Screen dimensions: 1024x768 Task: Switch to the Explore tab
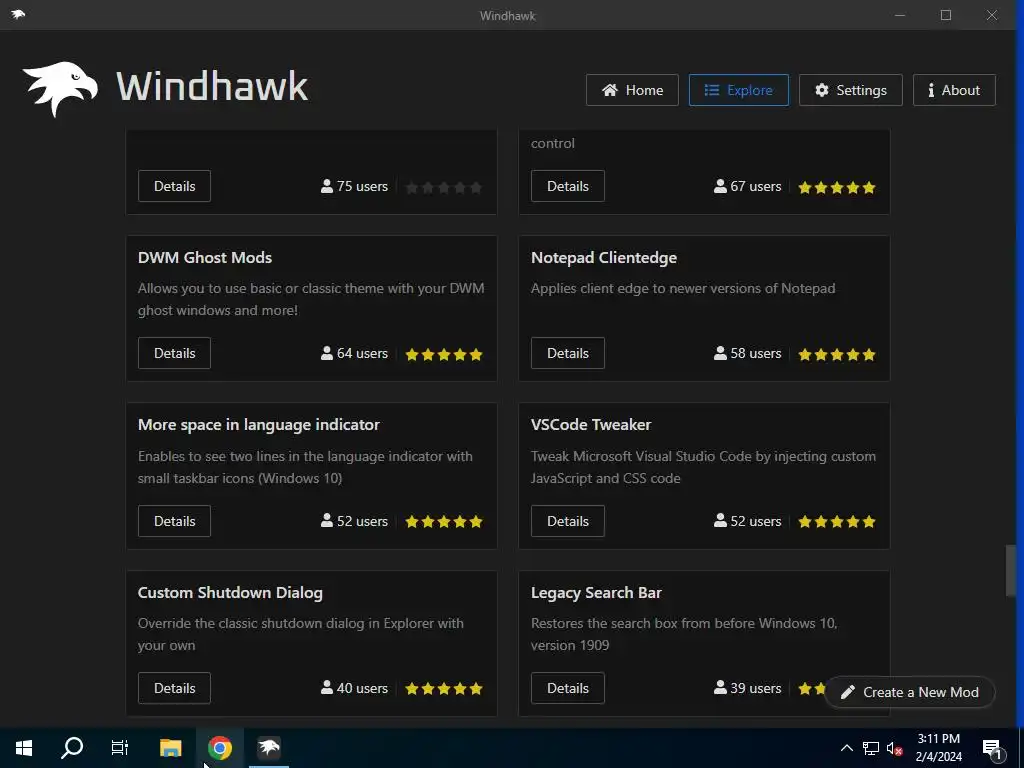(x=739, y=90)
